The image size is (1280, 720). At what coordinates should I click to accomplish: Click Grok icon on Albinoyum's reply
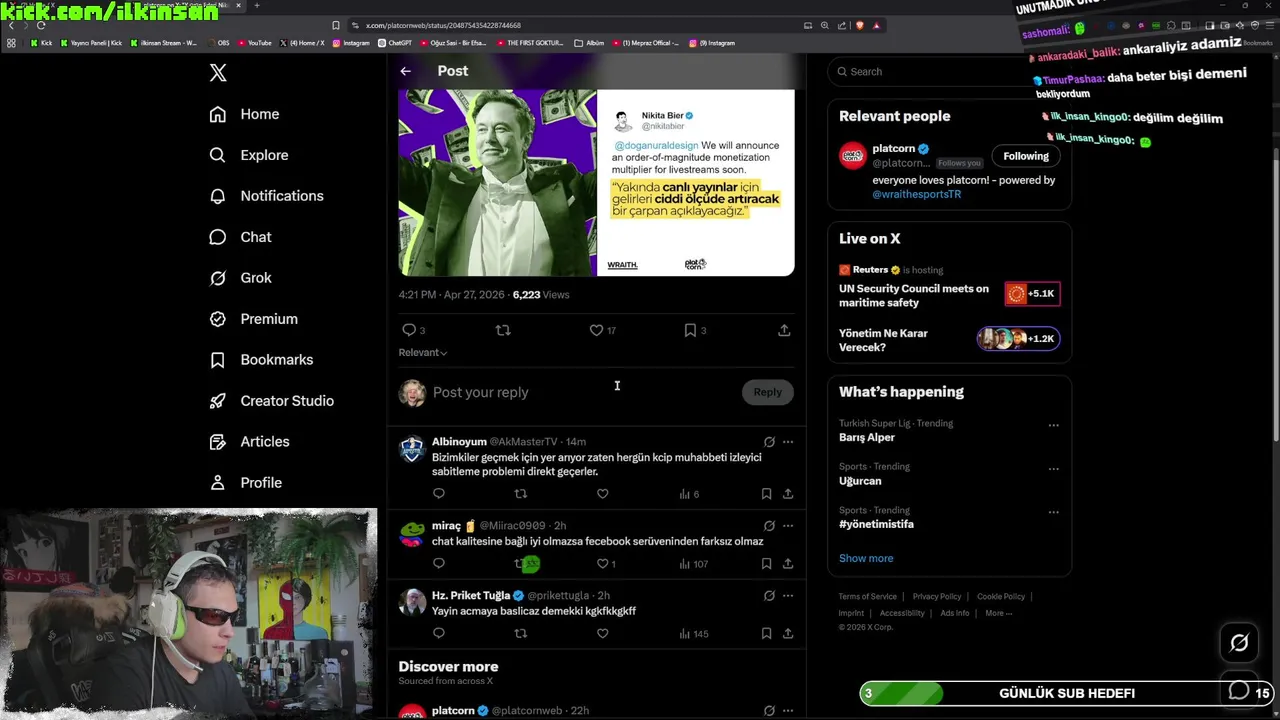769,442
